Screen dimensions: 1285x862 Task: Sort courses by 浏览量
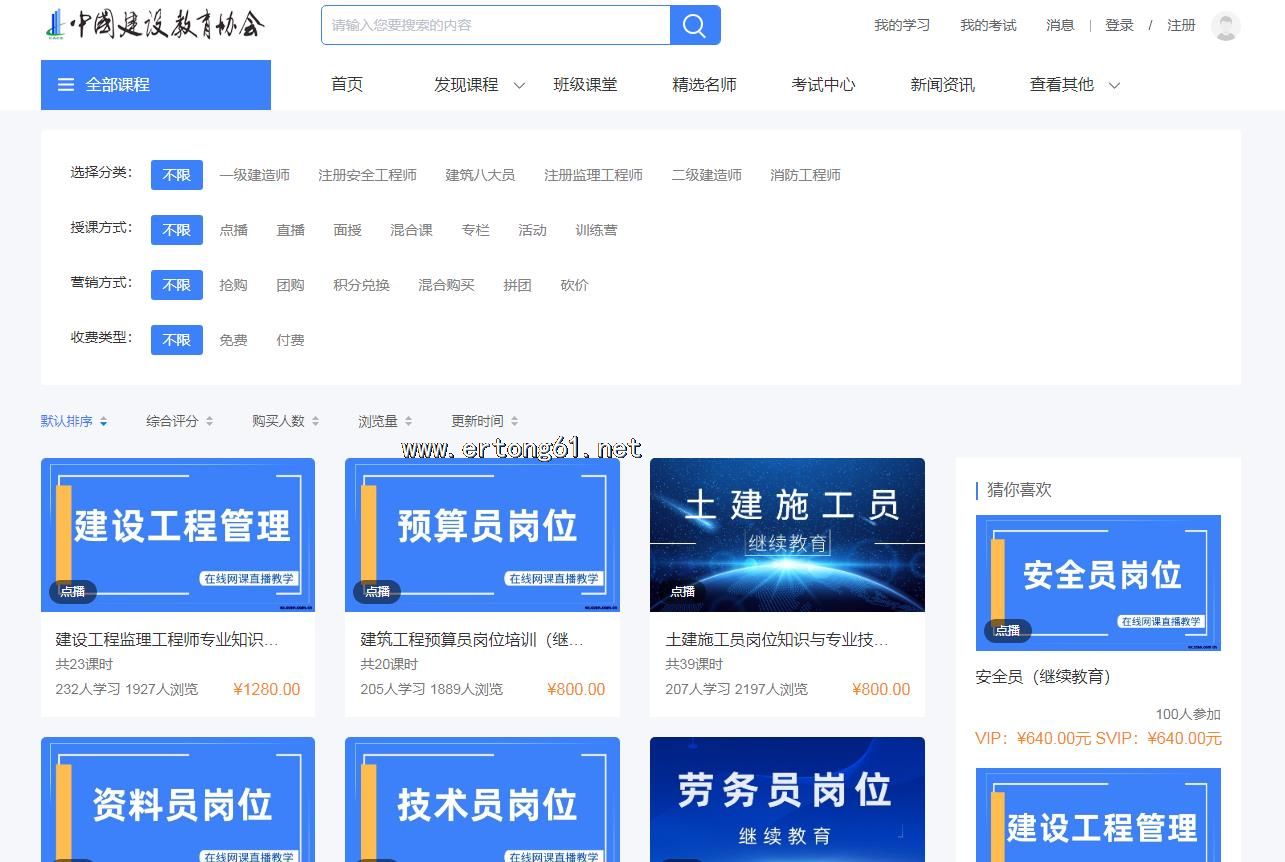[385, 422]
